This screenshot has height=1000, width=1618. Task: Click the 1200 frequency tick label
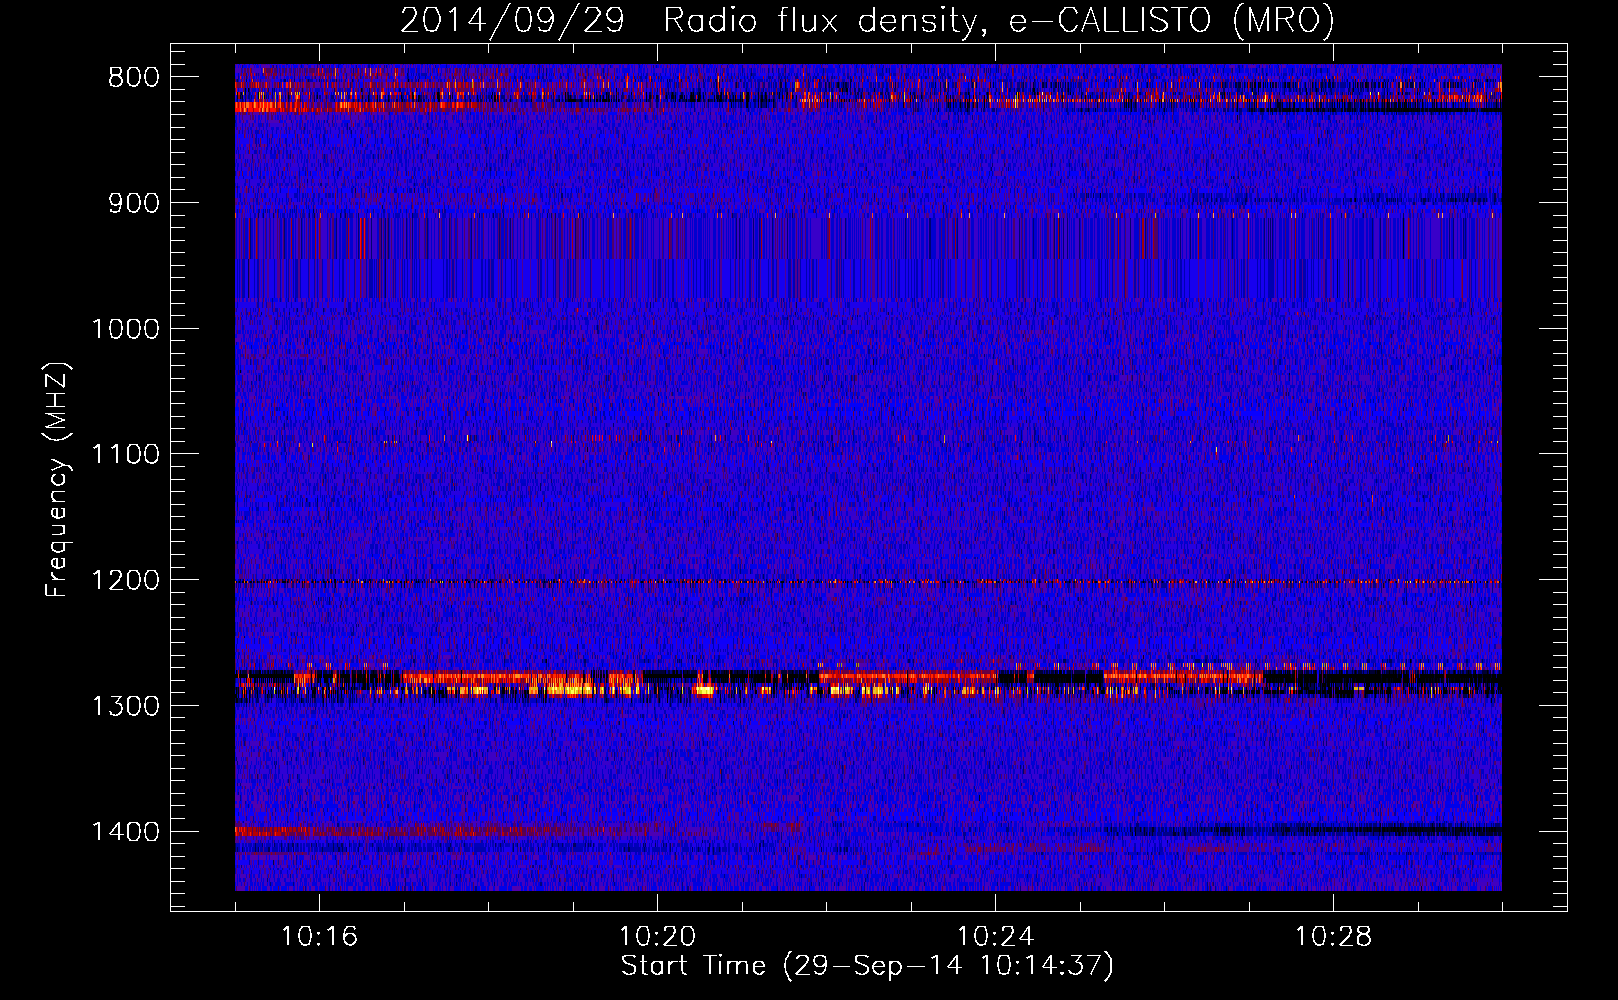pyautogui.click(x=125, y=581)
